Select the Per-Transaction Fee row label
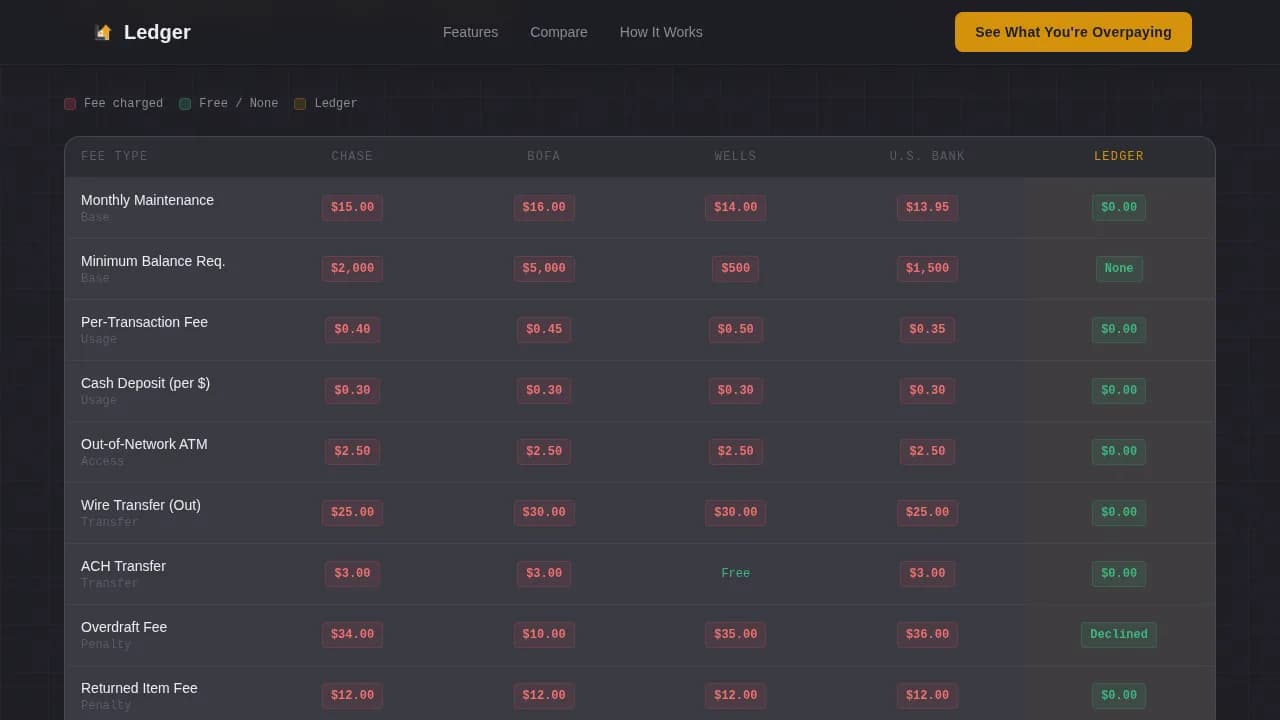The image size is (1280, 720). (144, 322)
